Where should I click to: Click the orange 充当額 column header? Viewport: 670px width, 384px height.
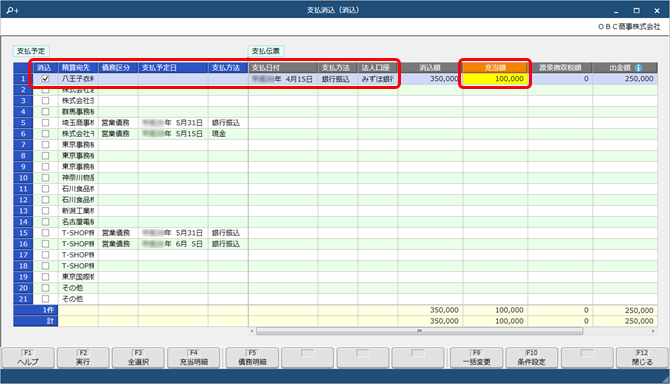pos(495,67)
